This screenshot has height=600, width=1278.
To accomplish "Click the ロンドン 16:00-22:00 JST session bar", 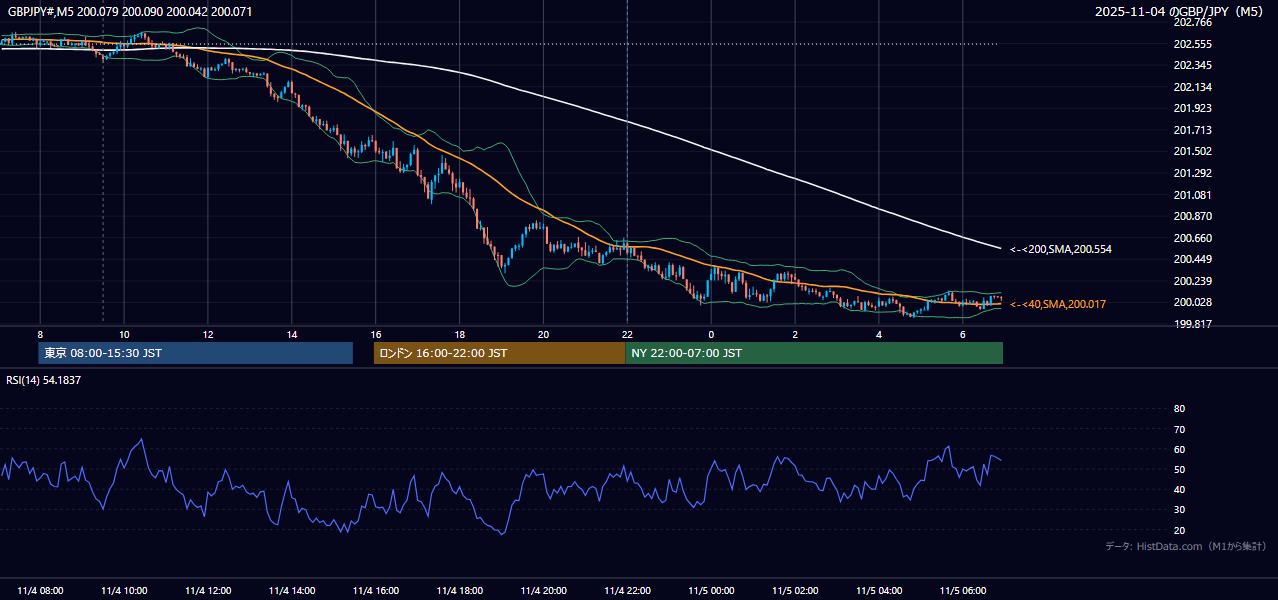I will click(500, 353).
